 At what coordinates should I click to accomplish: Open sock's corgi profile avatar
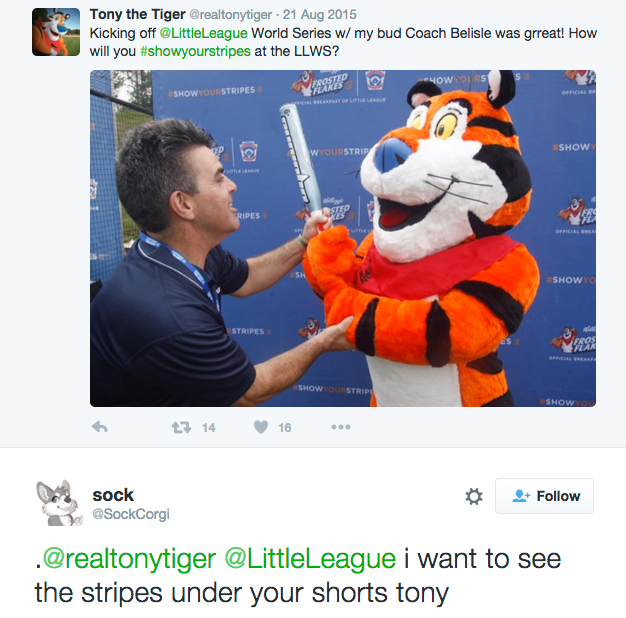(x=59, y=503)
